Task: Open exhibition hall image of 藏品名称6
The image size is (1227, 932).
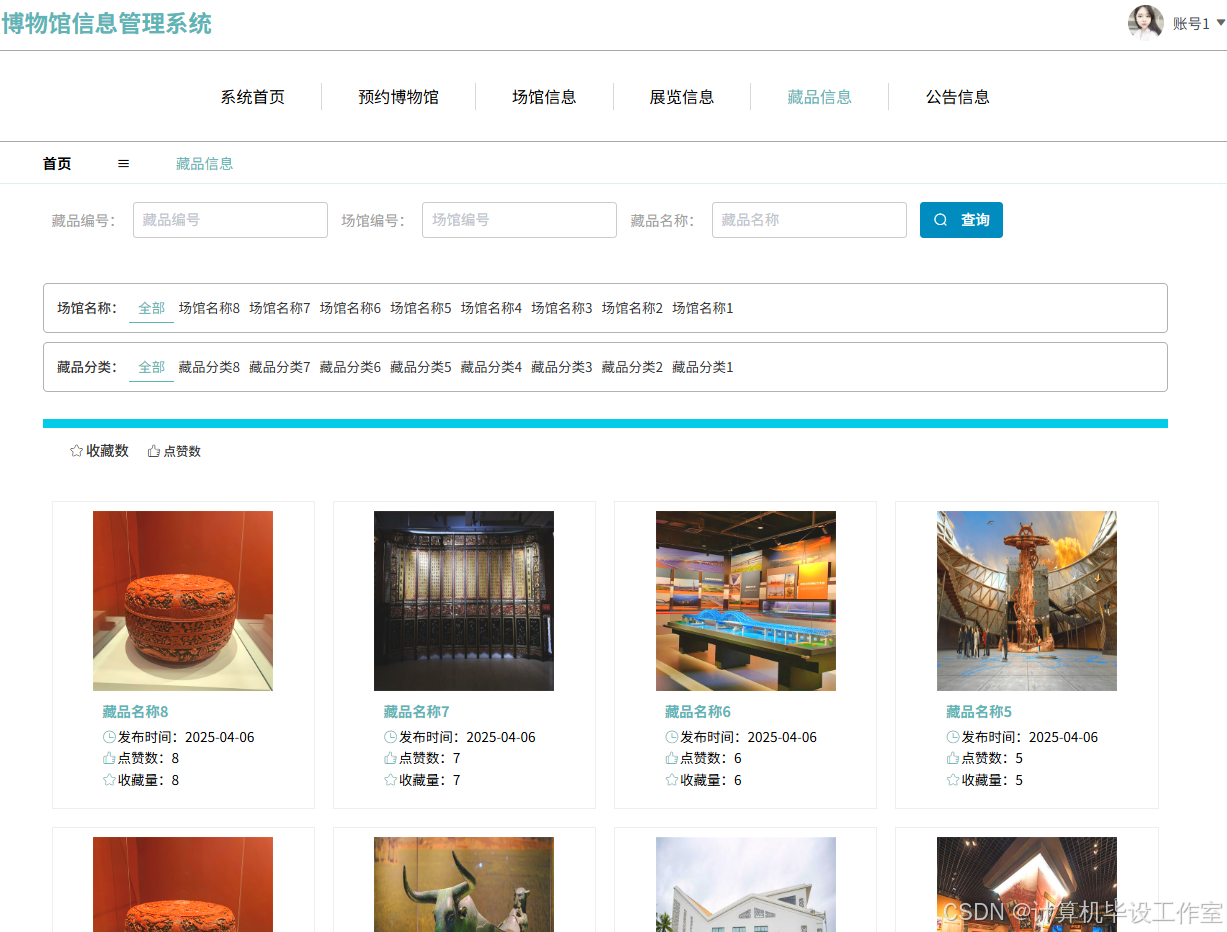Action: point(746,601)
